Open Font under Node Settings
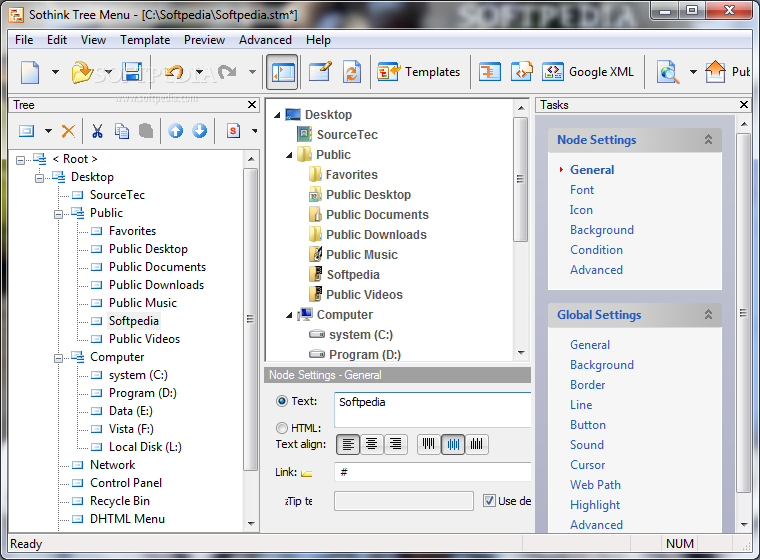760x560 pixels. pos(582,190)
